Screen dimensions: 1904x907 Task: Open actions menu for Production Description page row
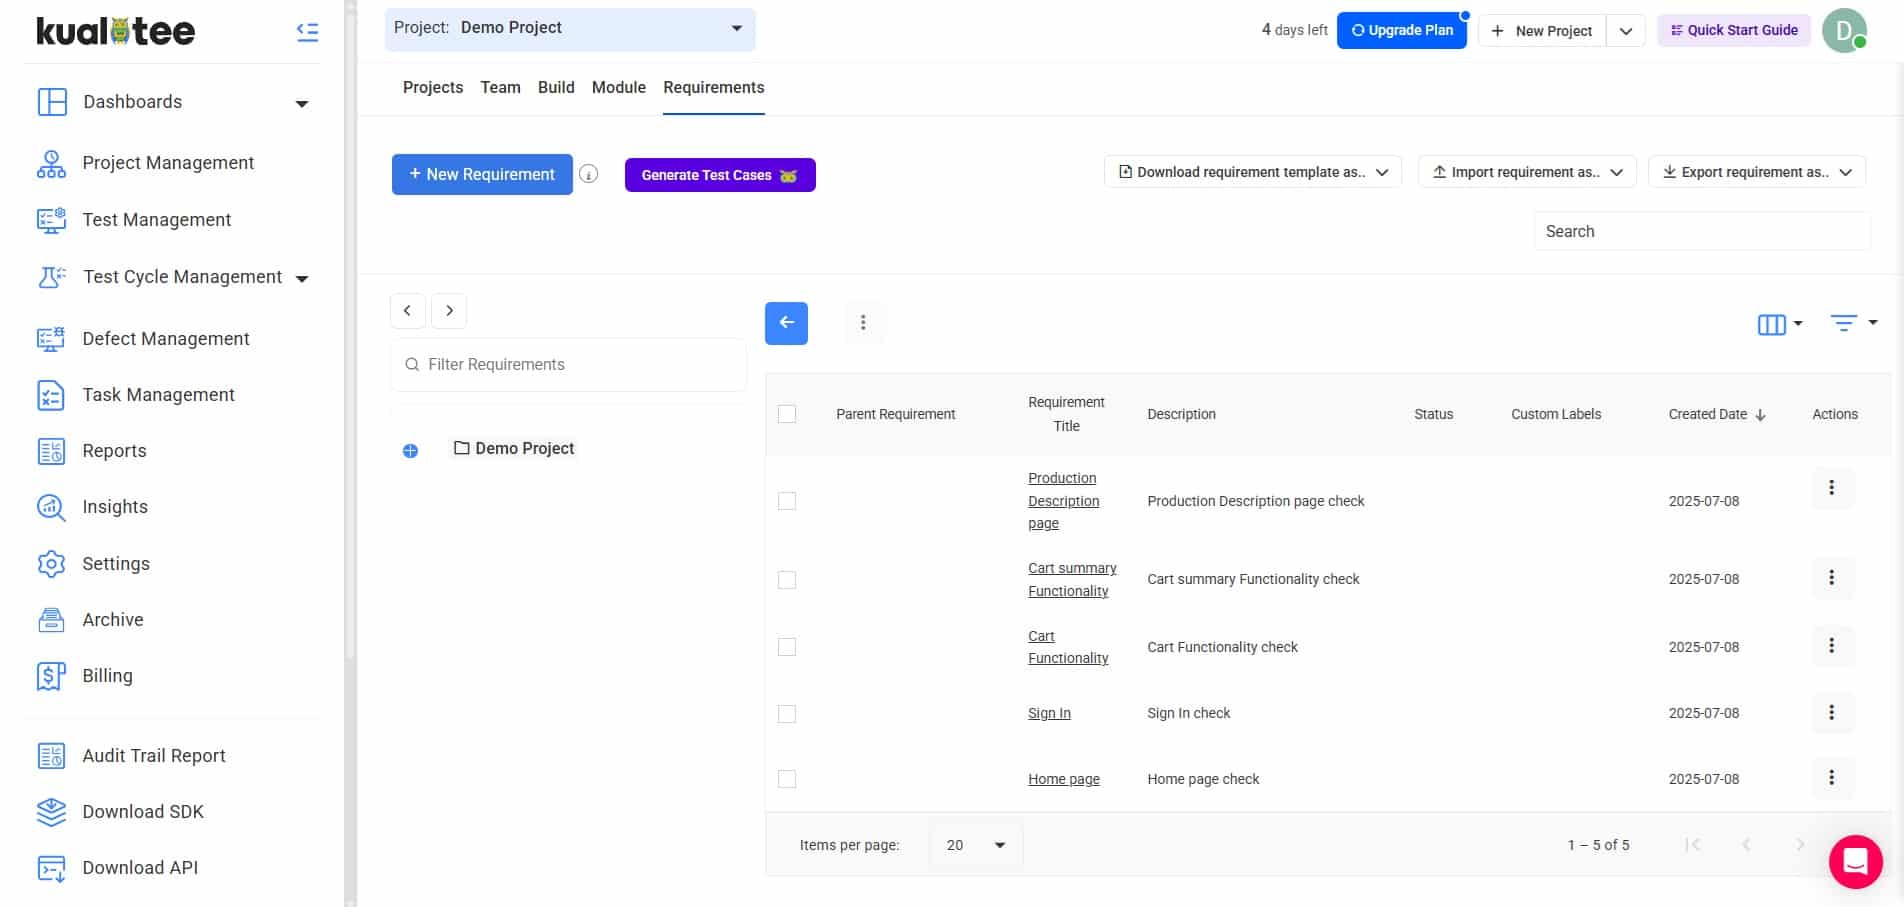pos(1832,488)
